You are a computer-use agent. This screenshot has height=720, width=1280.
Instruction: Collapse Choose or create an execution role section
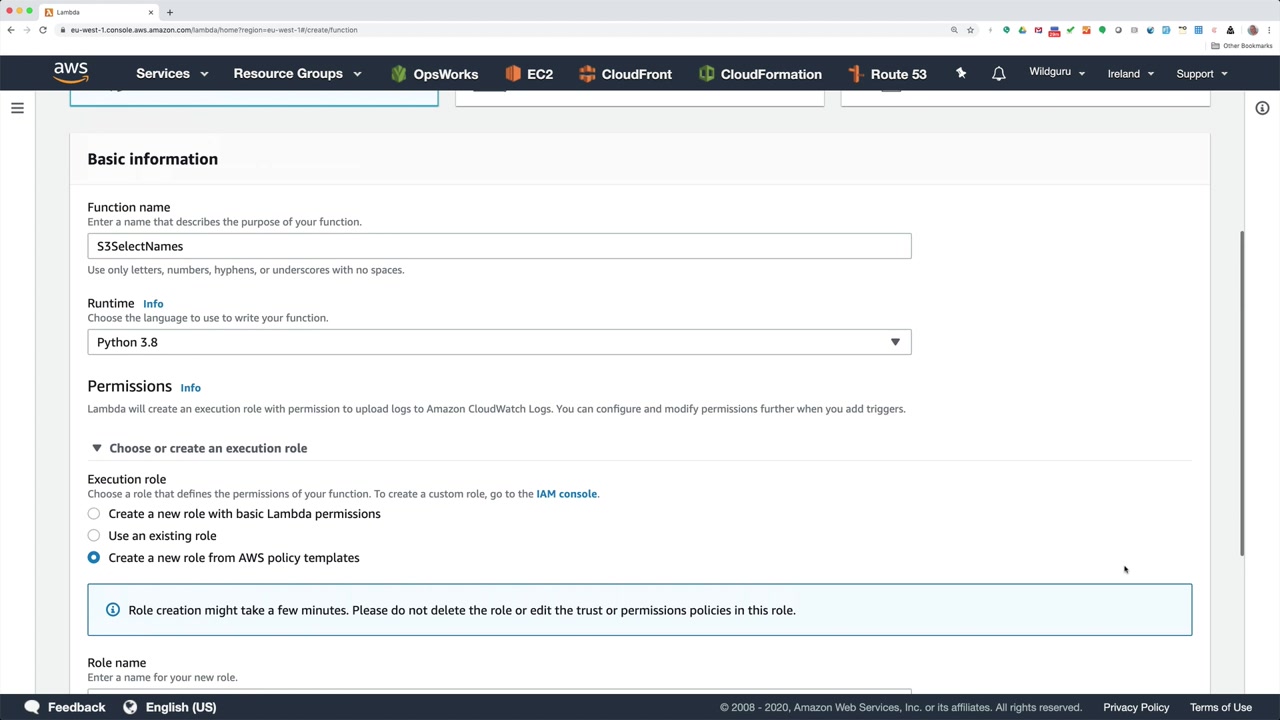pos(198,448)
